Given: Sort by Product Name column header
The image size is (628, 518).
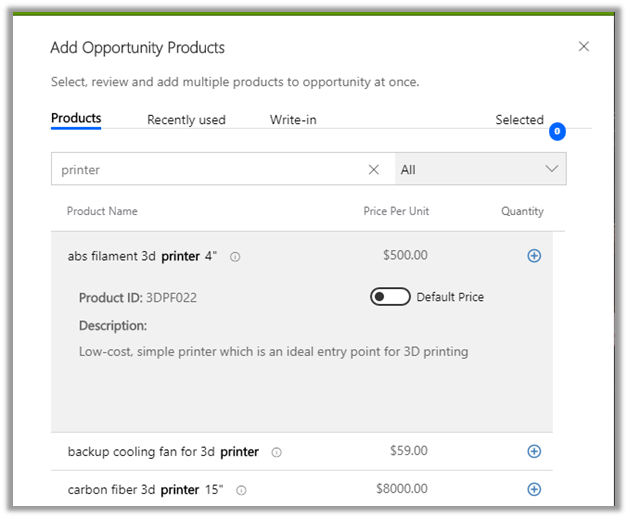Looking at the screenshot, I should click(x=102, y=211).
